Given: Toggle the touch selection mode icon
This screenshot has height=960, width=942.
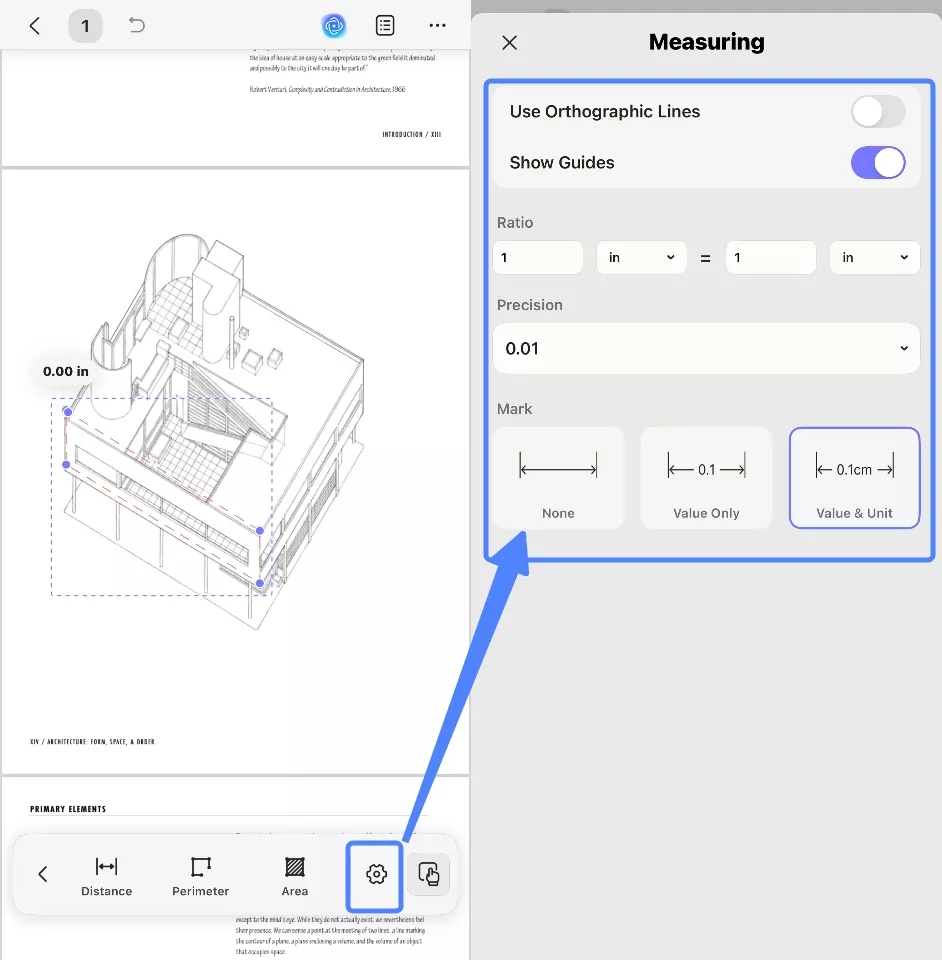Looking at the screenshot, I should pos(428,874).
